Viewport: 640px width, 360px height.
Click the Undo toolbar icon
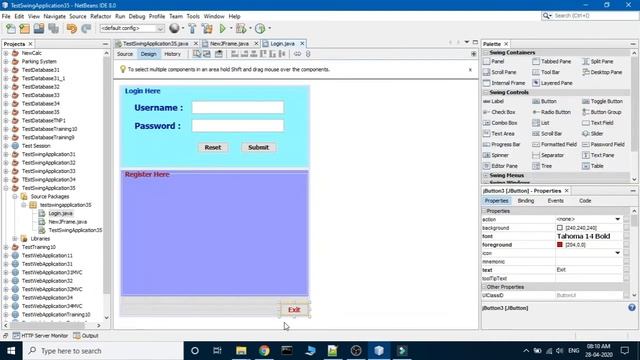pyautogui.click(x=72, y=29)
